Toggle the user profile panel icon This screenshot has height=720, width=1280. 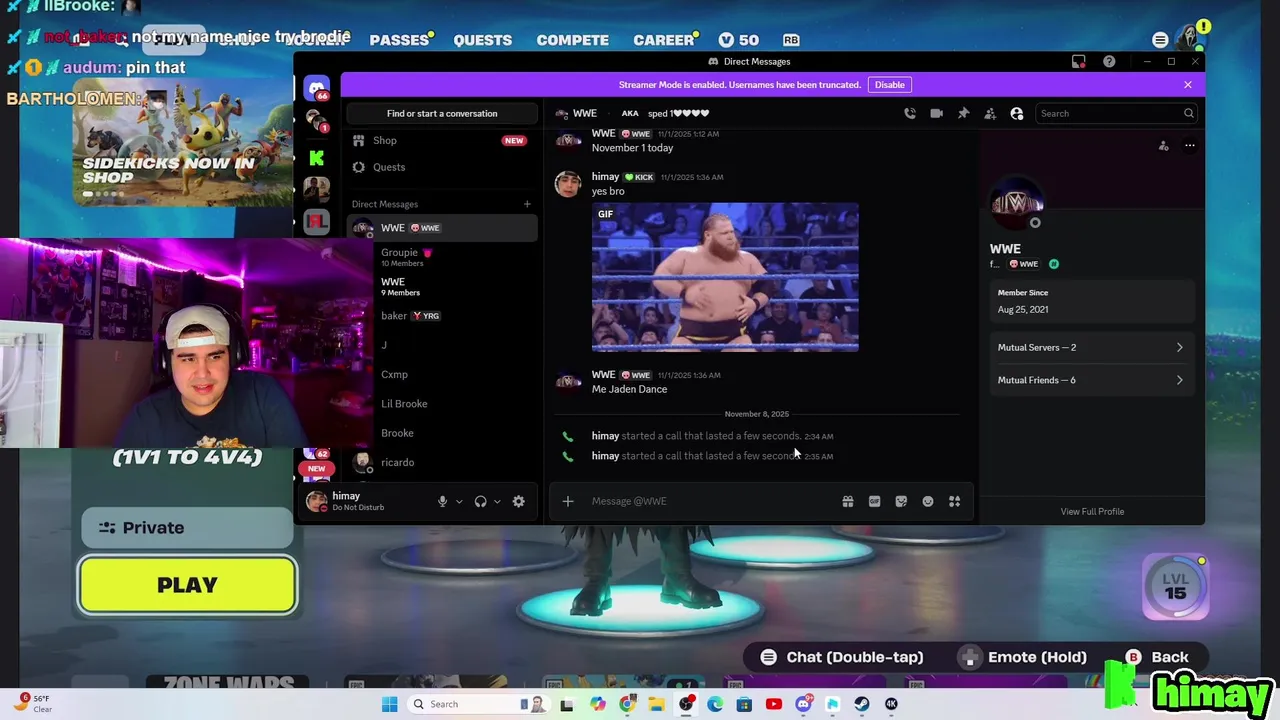(1017, 113)
